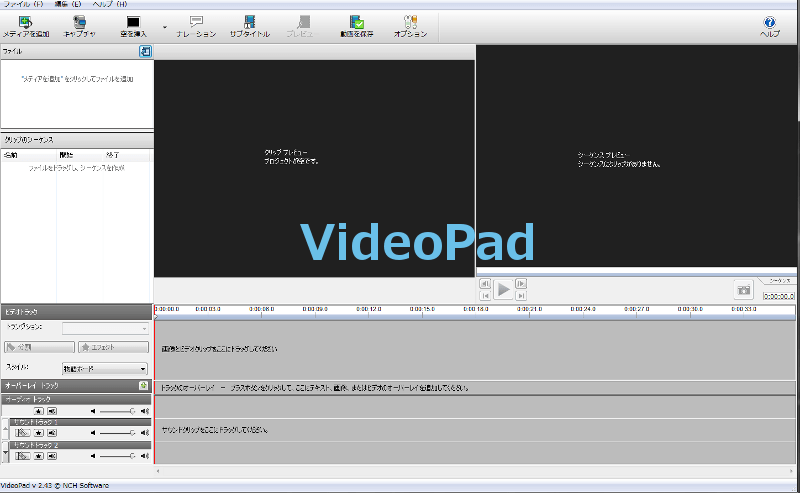Click the Narration speech-bubble icon

(196, 21)
